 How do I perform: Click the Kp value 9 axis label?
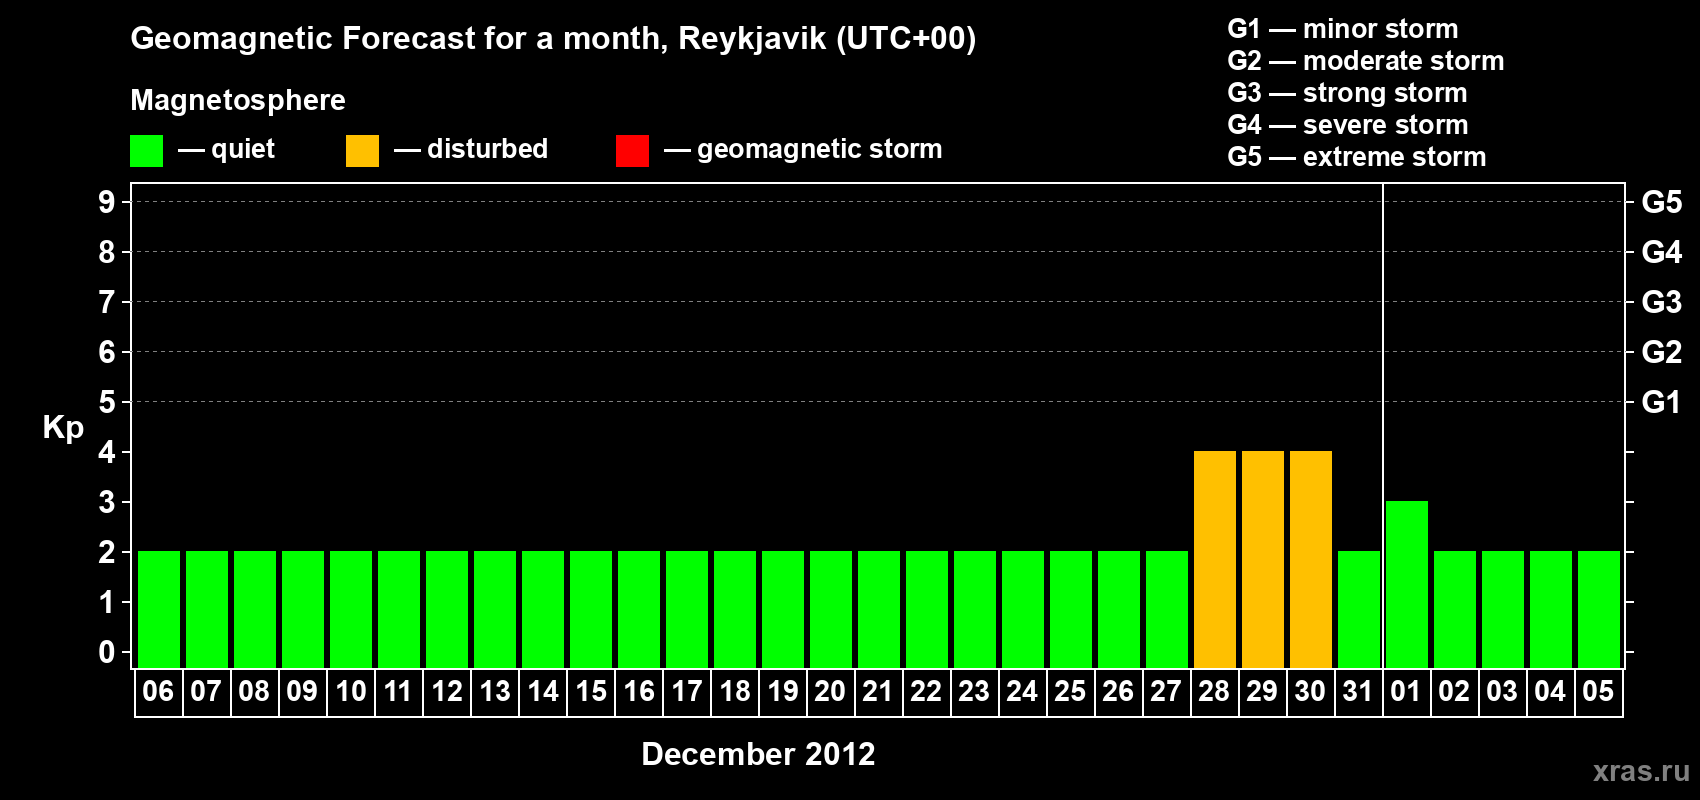[x=107, y=202]
